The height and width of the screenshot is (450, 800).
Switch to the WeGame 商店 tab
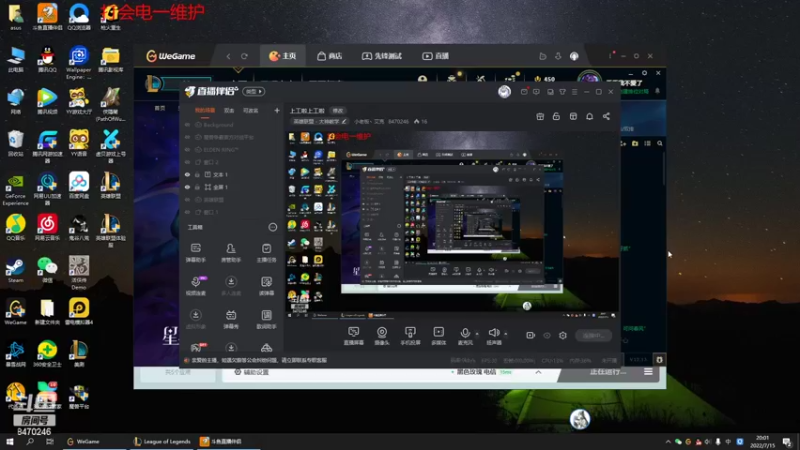[330, 56]
